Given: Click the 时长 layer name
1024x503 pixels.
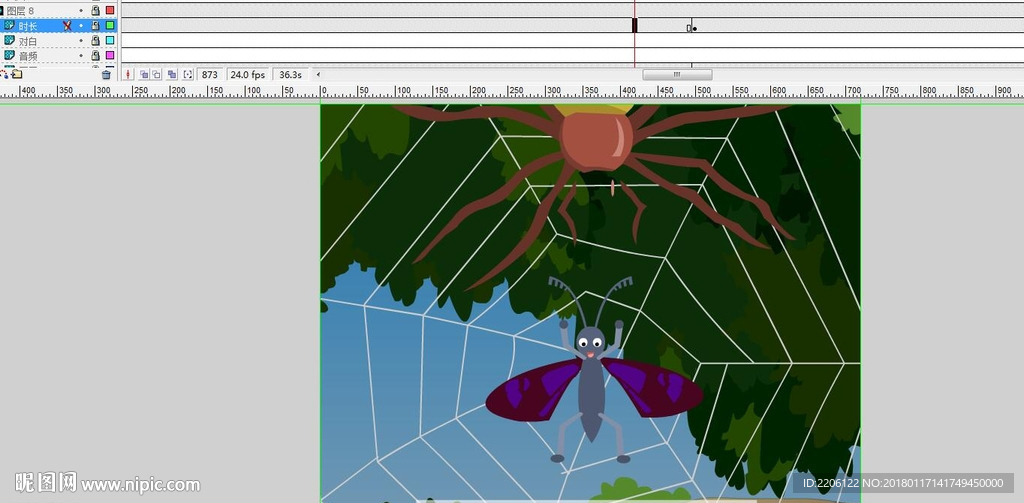Looking at the screenshot, I should 28,26.
